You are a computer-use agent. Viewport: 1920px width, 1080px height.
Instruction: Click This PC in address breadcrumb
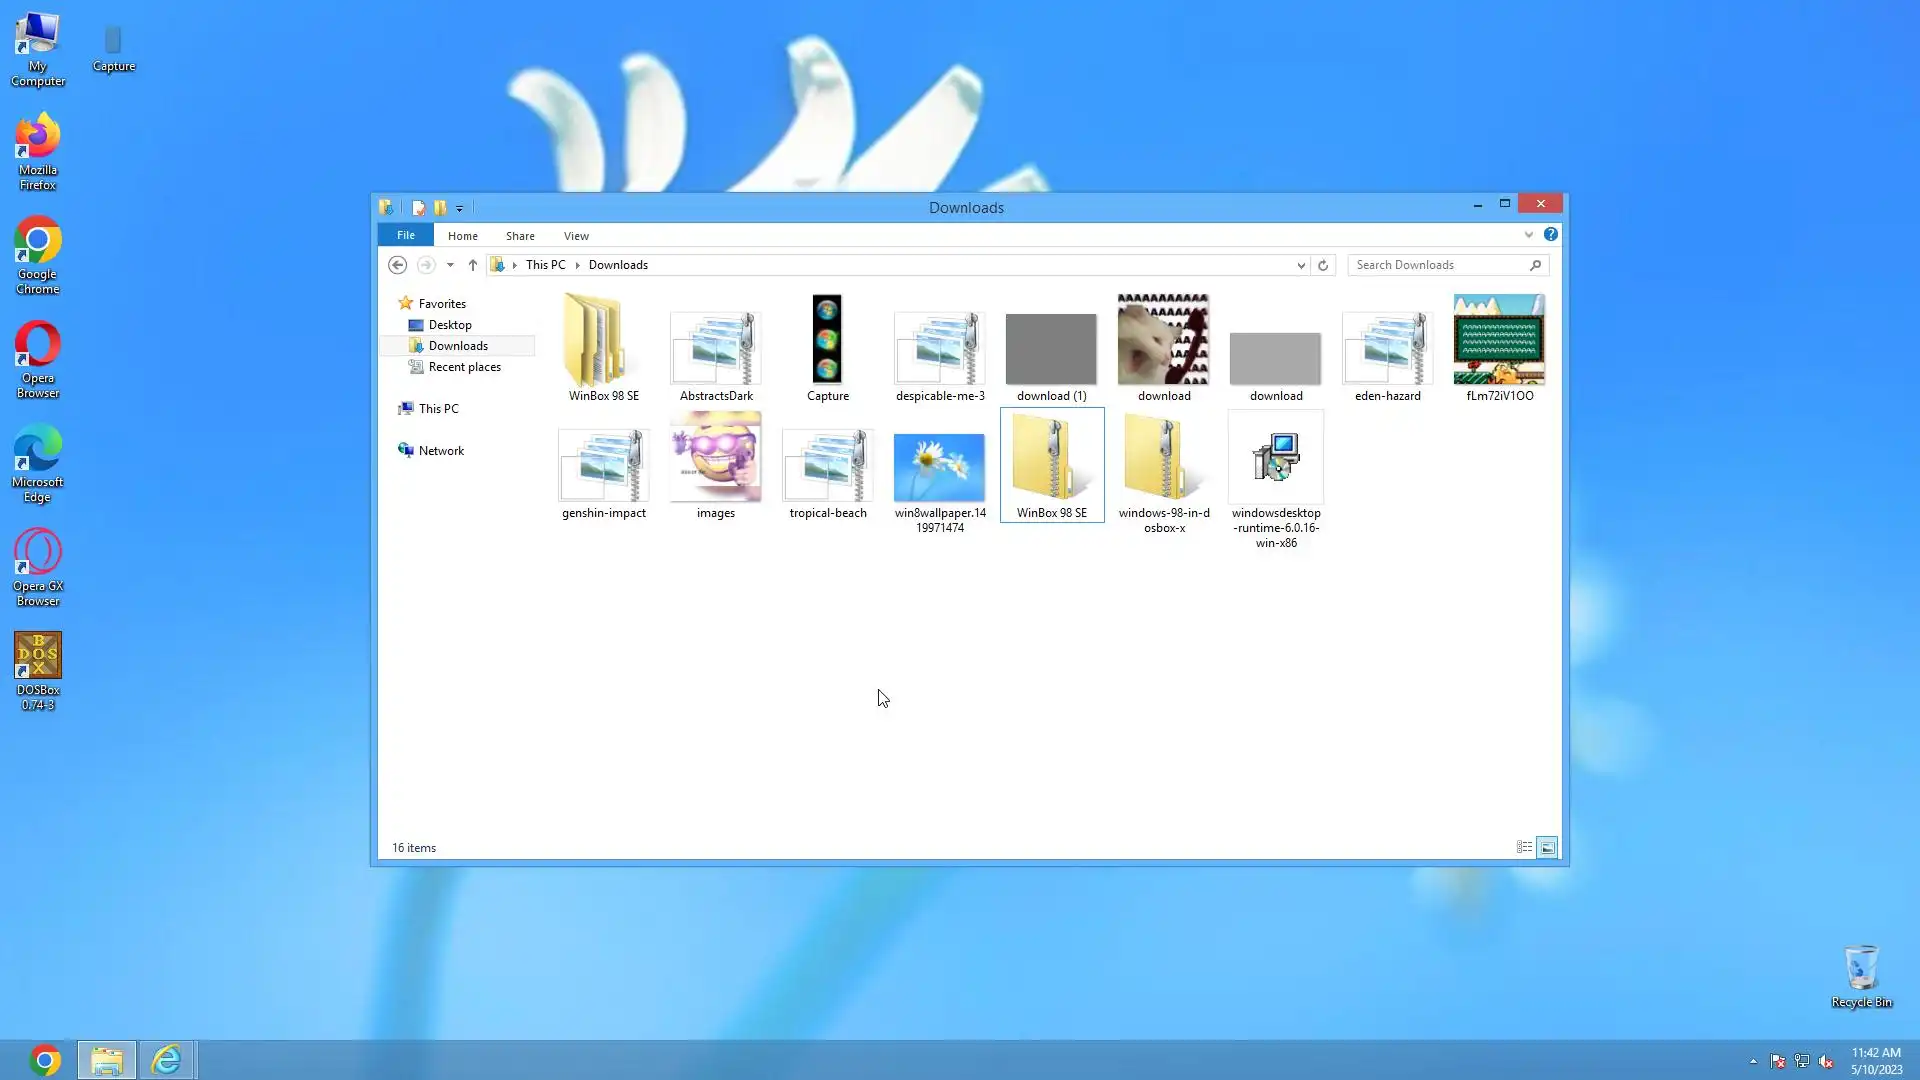[x=545, y=265]
